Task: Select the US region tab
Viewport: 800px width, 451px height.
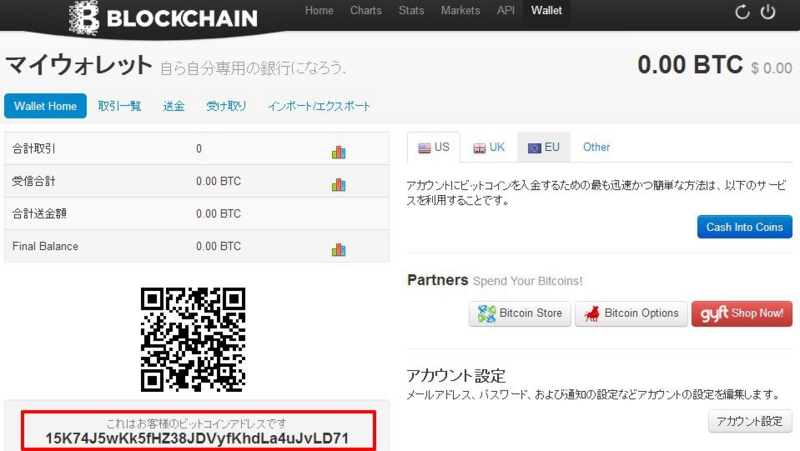Action: click(434, 147)
